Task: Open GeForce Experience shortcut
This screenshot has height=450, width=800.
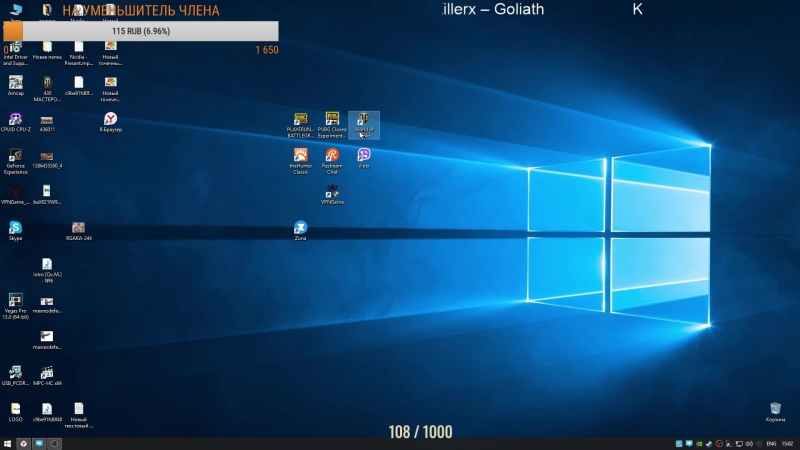Action: pyautogui.click(x=15, y=156)
